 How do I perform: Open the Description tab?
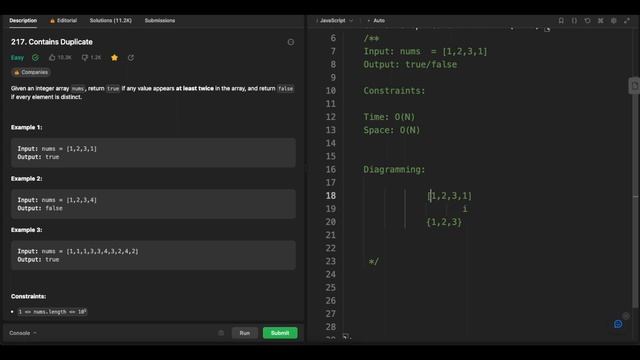pyautogui.click(x=23, y=20)
